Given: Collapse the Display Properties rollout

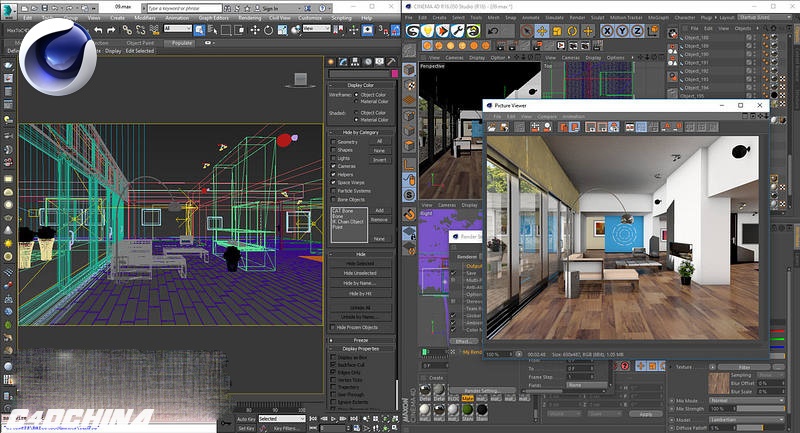Looking at the screenshot, I should pyautogui.click(x=361, y=349).
